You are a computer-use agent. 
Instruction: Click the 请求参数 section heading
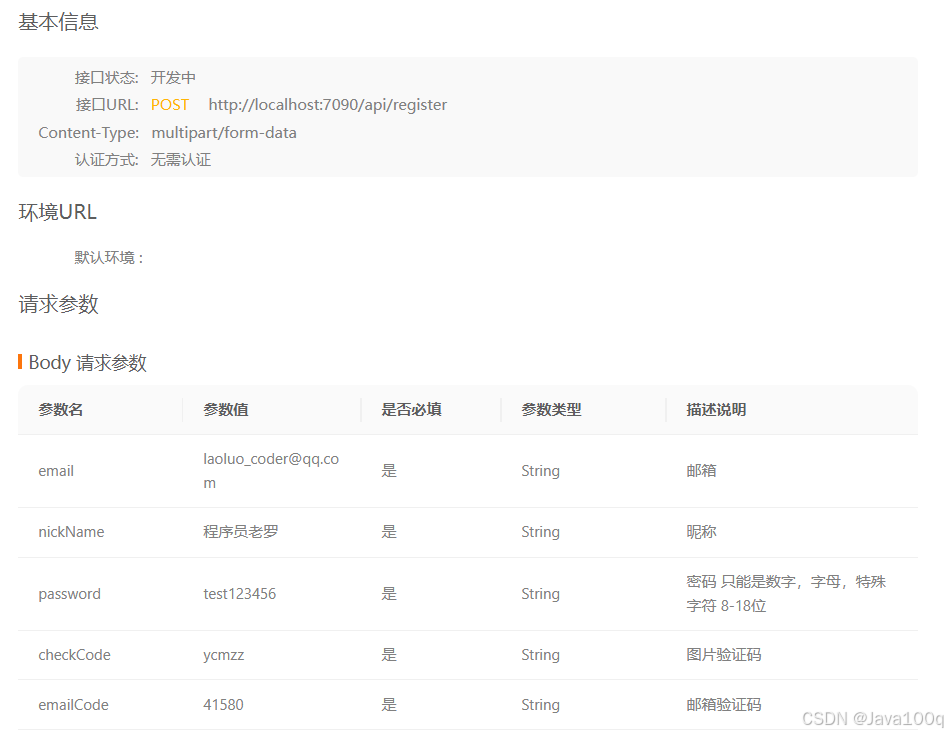click(x=59, y=304)
